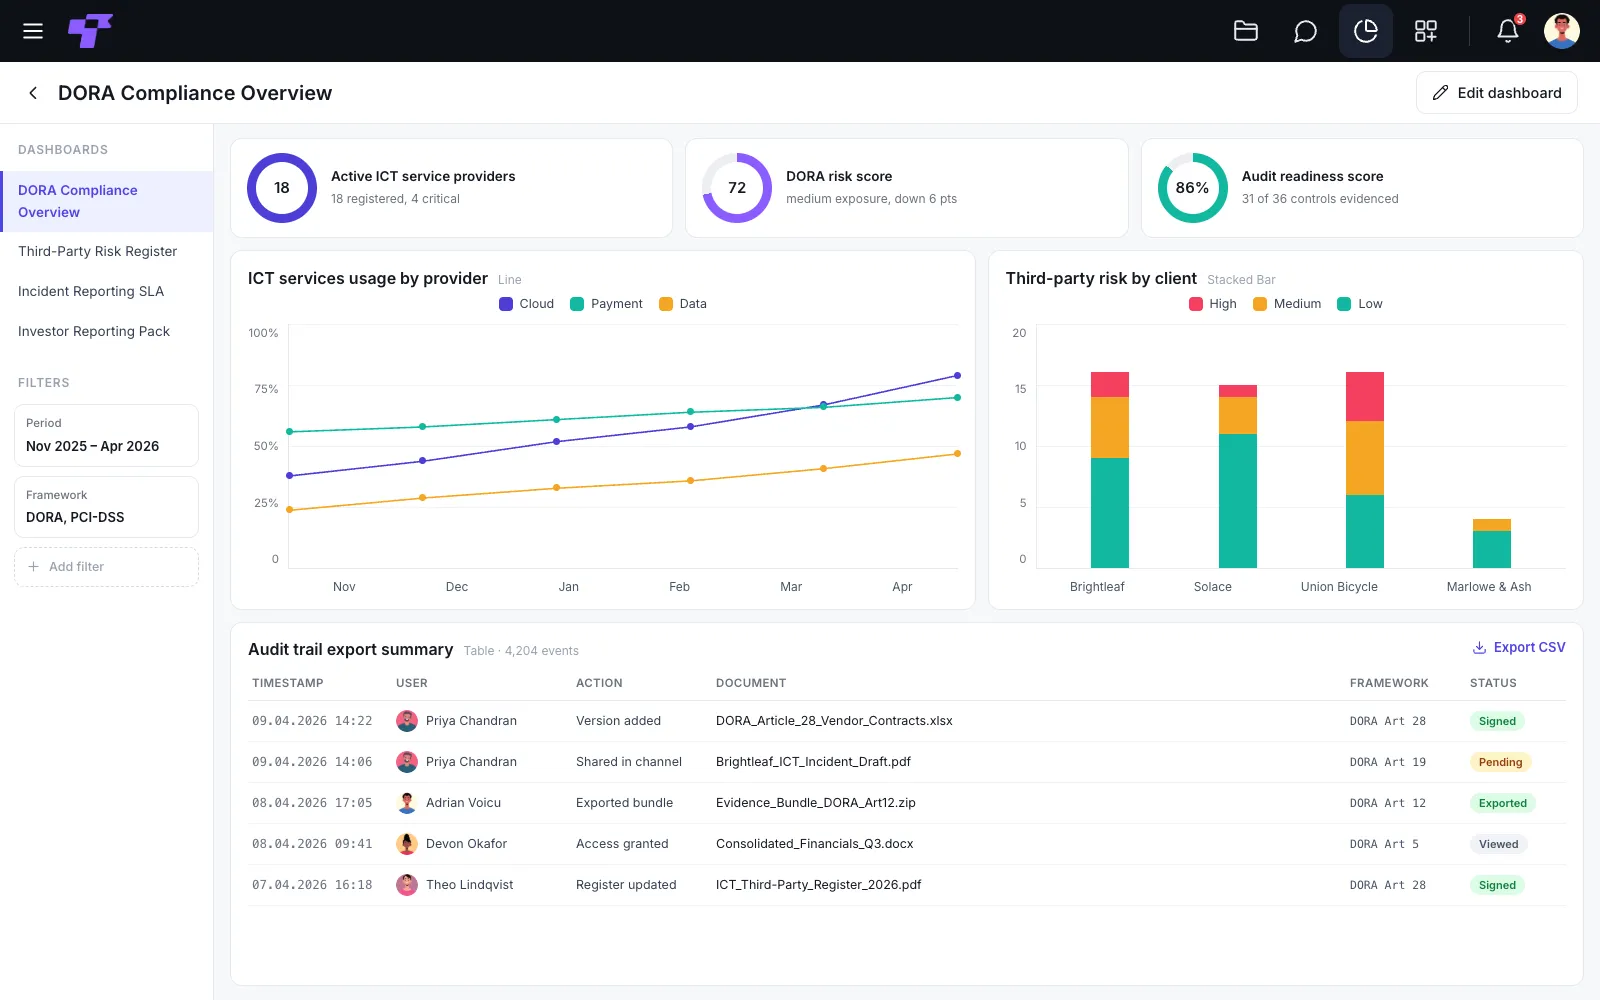Go back using the arrow next to the title
Viewport: 1600px width, 1000px height.
[33, 93]
